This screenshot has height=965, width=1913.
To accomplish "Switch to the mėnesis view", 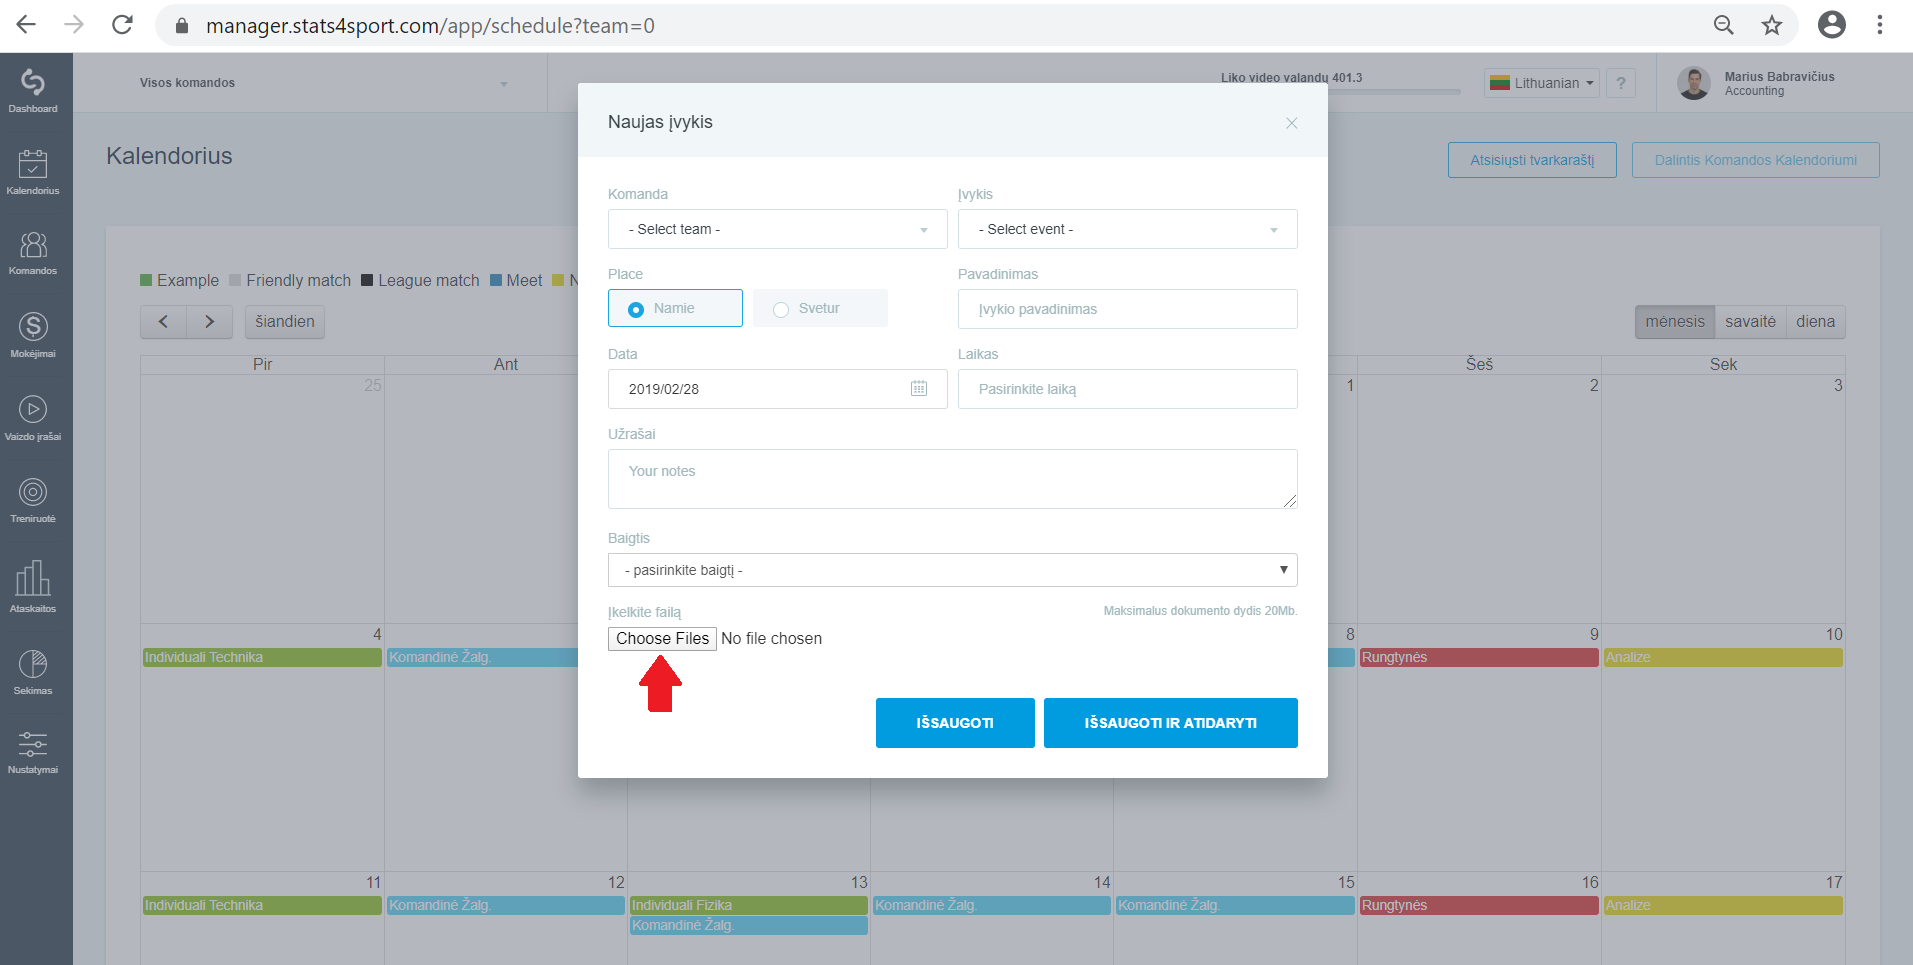I will click(x=1675, y=322).
